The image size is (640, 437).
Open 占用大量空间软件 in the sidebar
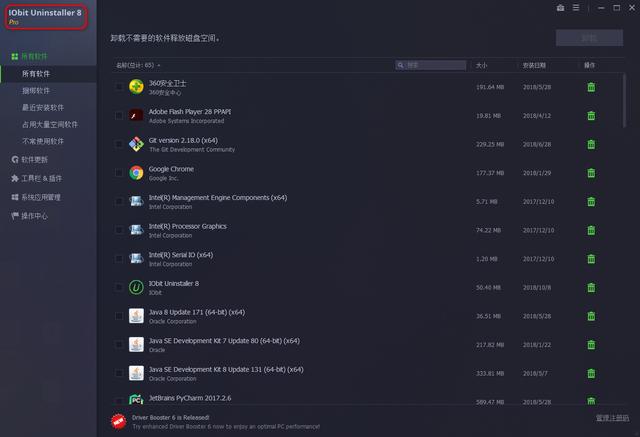(x=50, y=124)
